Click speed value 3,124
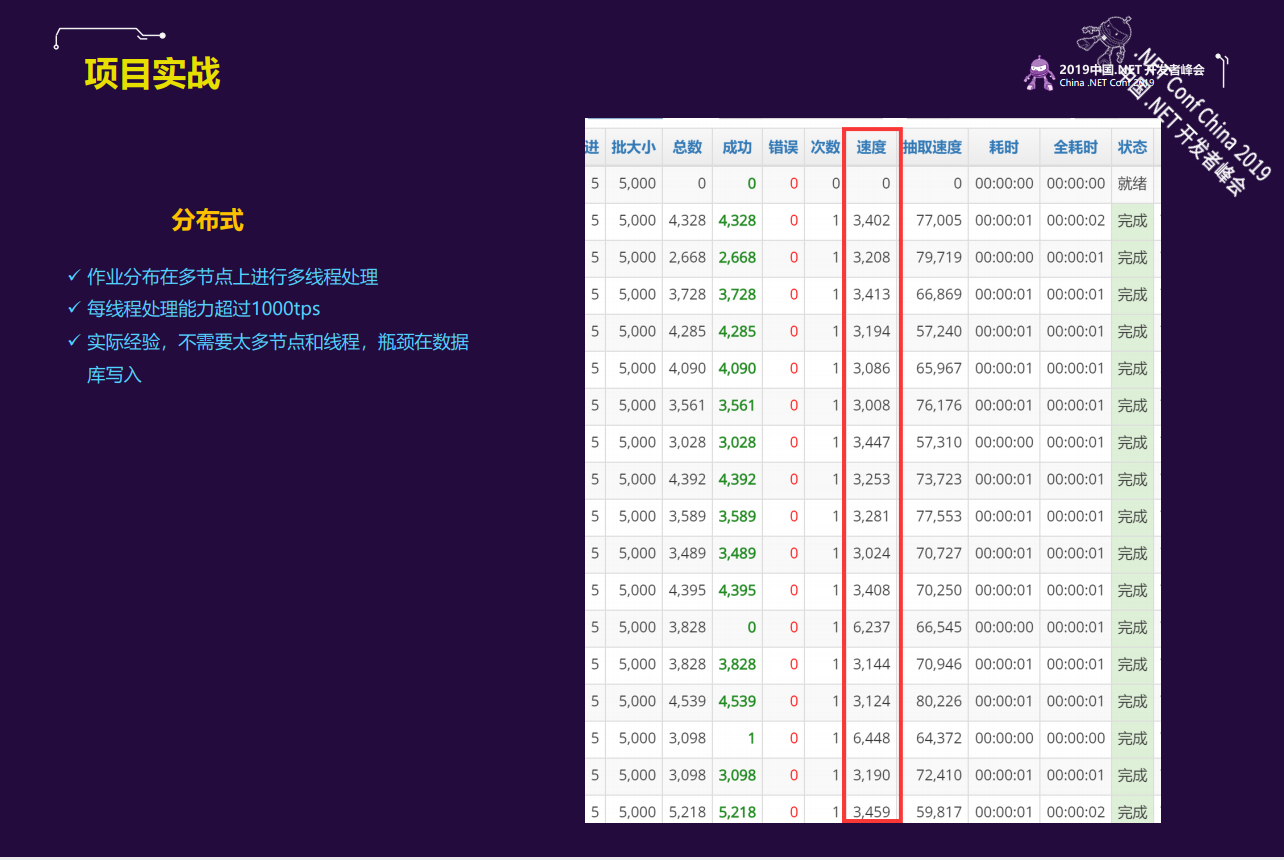Screen dimensions: 1284x860 click(x=871, y=702)
